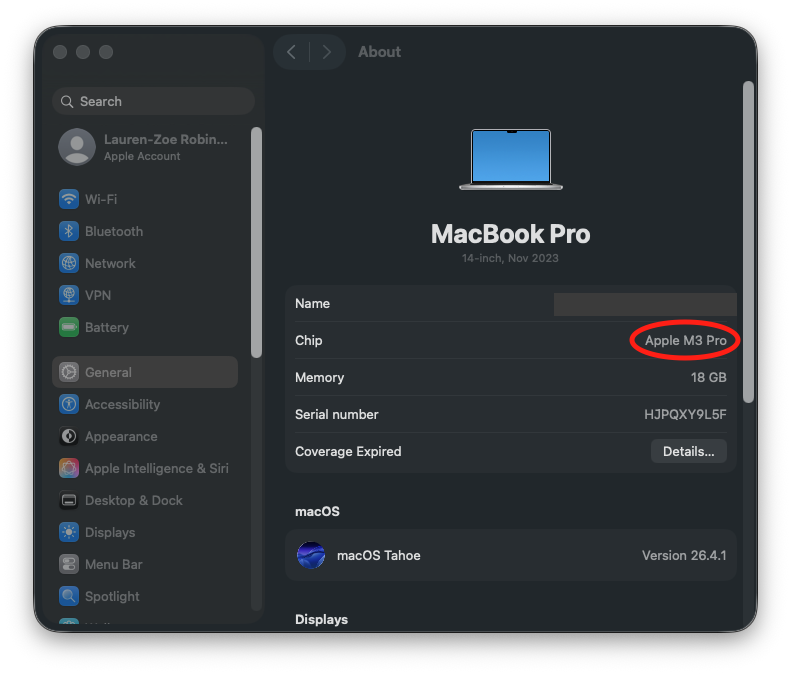Image resolution: width=791 pixels, height=674 pixels.
Task: Click the Search field in sidebar
Action: 153,101
